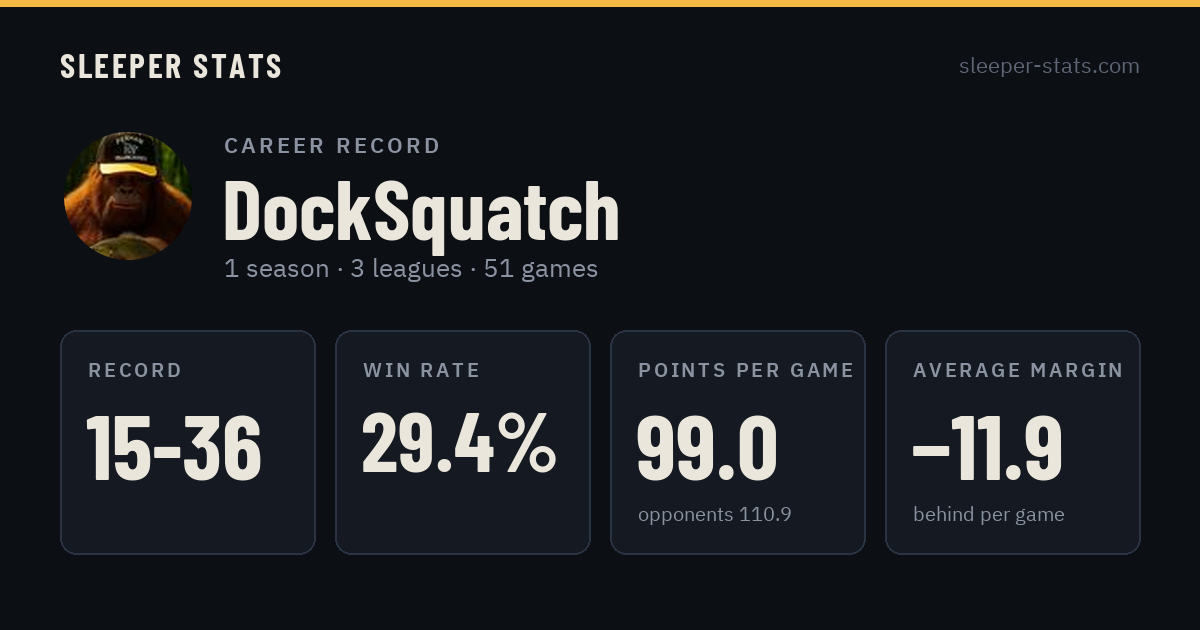This screenshot has height=630, width=1200.
Task: Select the DockSquatch username heading
Action: coord(421,212)
